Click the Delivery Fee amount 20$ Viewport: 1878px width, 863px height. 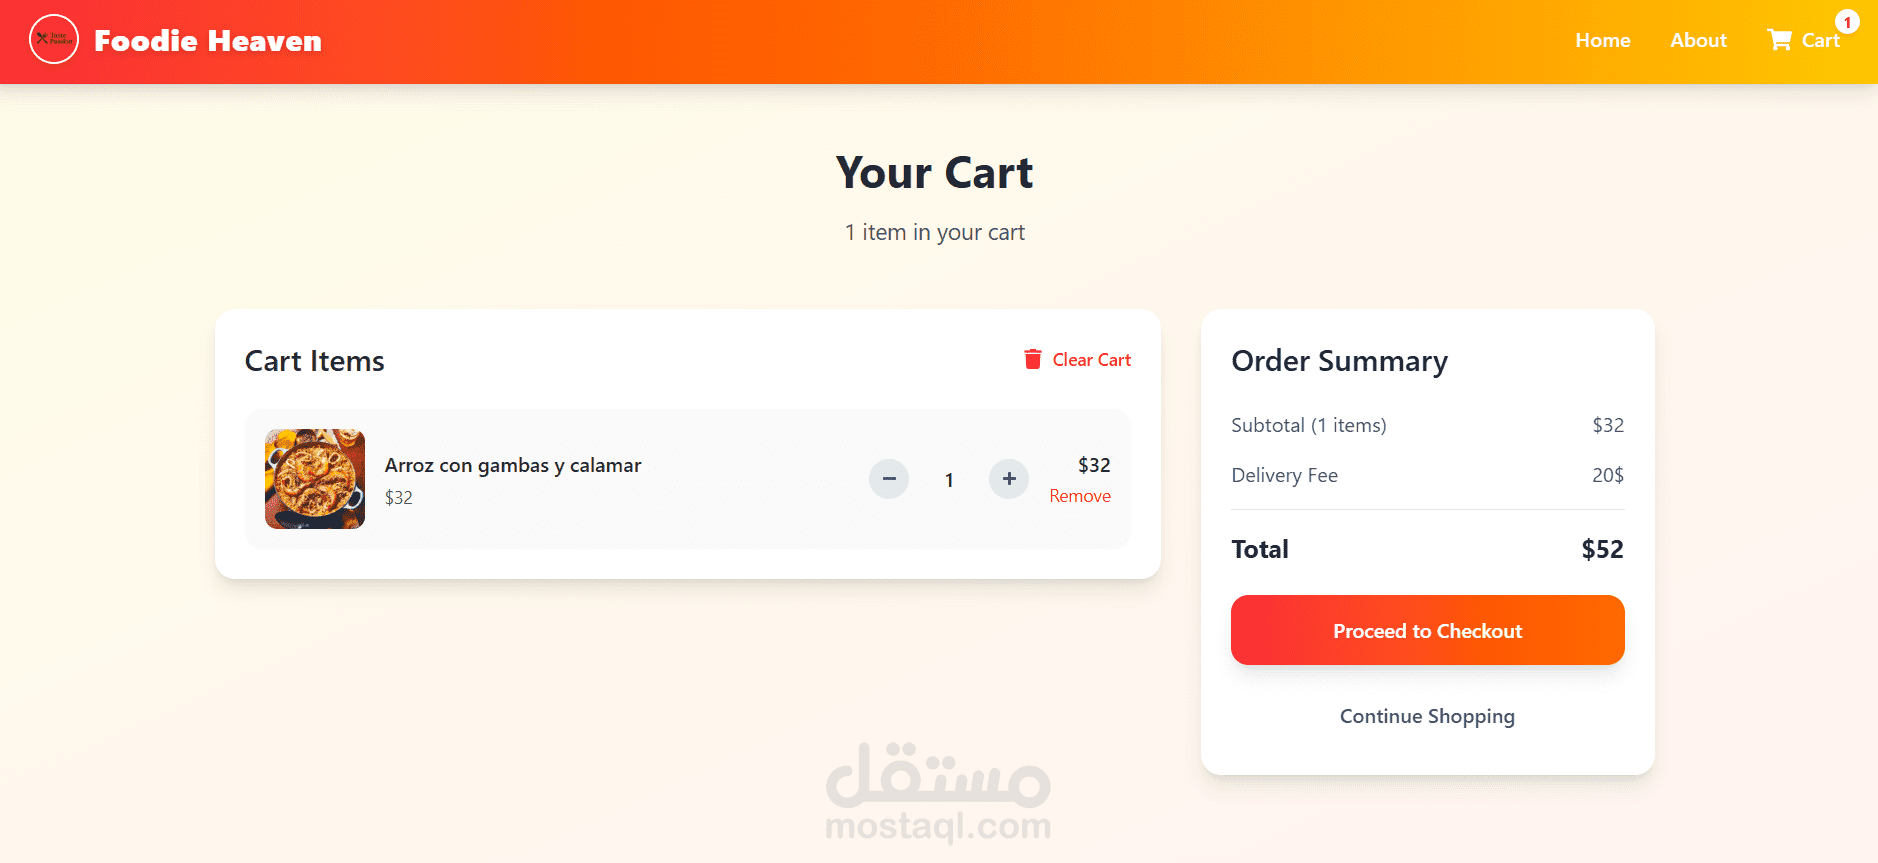click(1607, 475)
